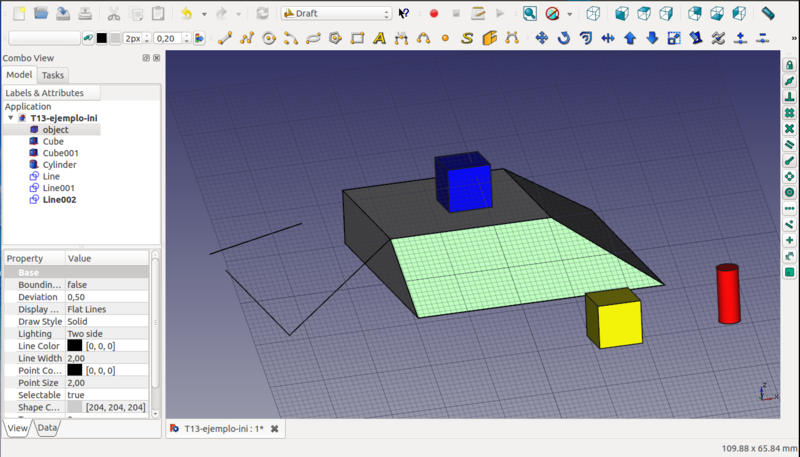Switch to the Tasks tab
Viewport: 800px width, 457px height.
coord(53,75)
